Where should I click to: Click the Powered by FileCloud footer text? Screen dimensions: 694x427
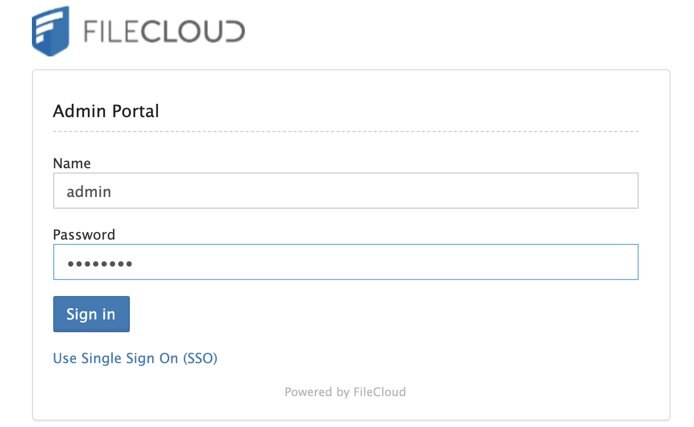(345, 392)
